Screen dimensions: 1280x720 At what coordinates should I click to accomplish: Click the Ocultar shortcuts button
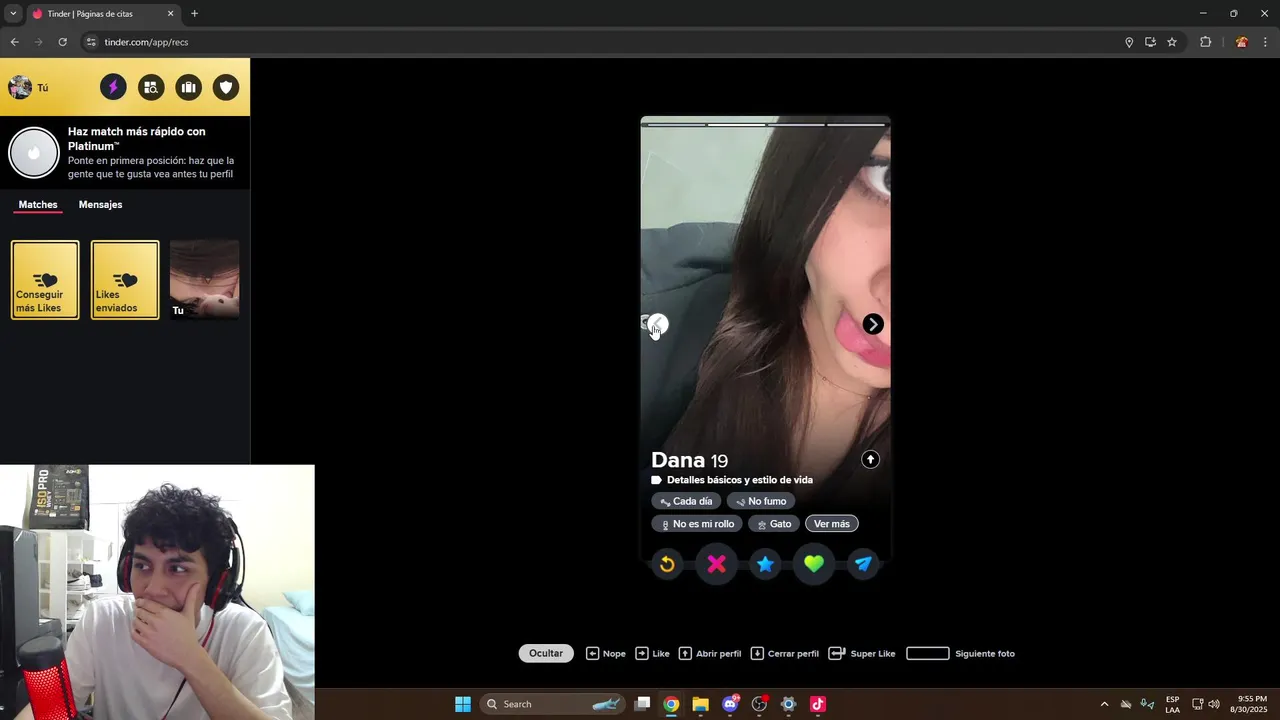coord(546,653)
